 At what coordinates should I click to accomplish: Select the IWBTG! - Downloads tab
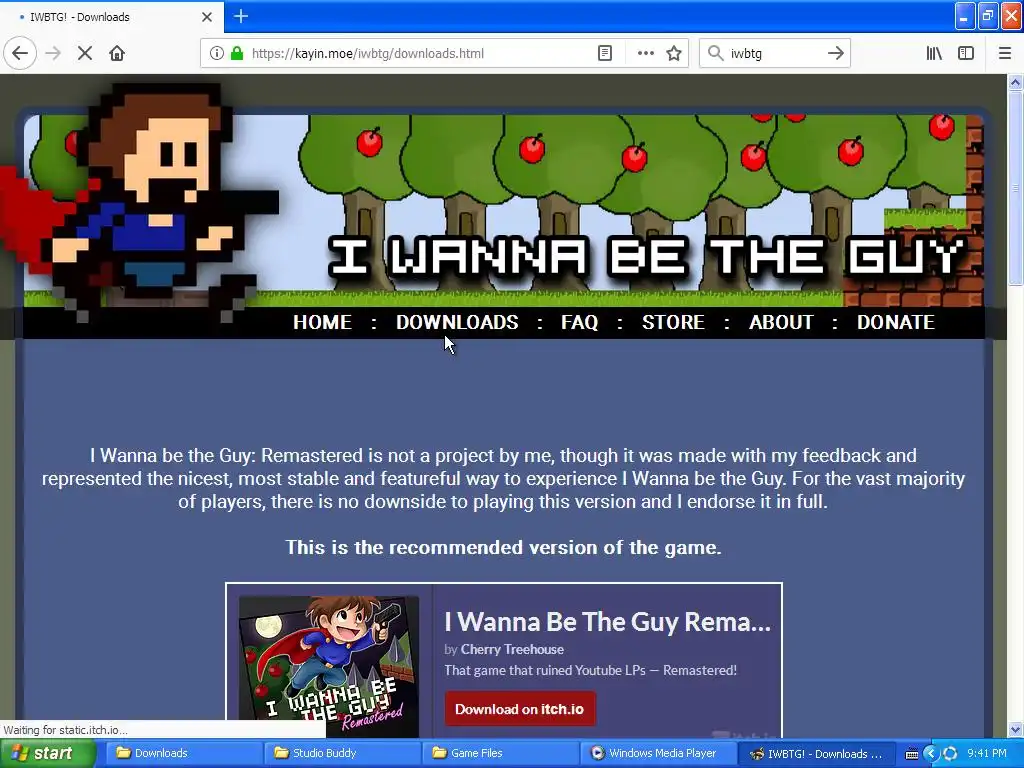point(112,17)
